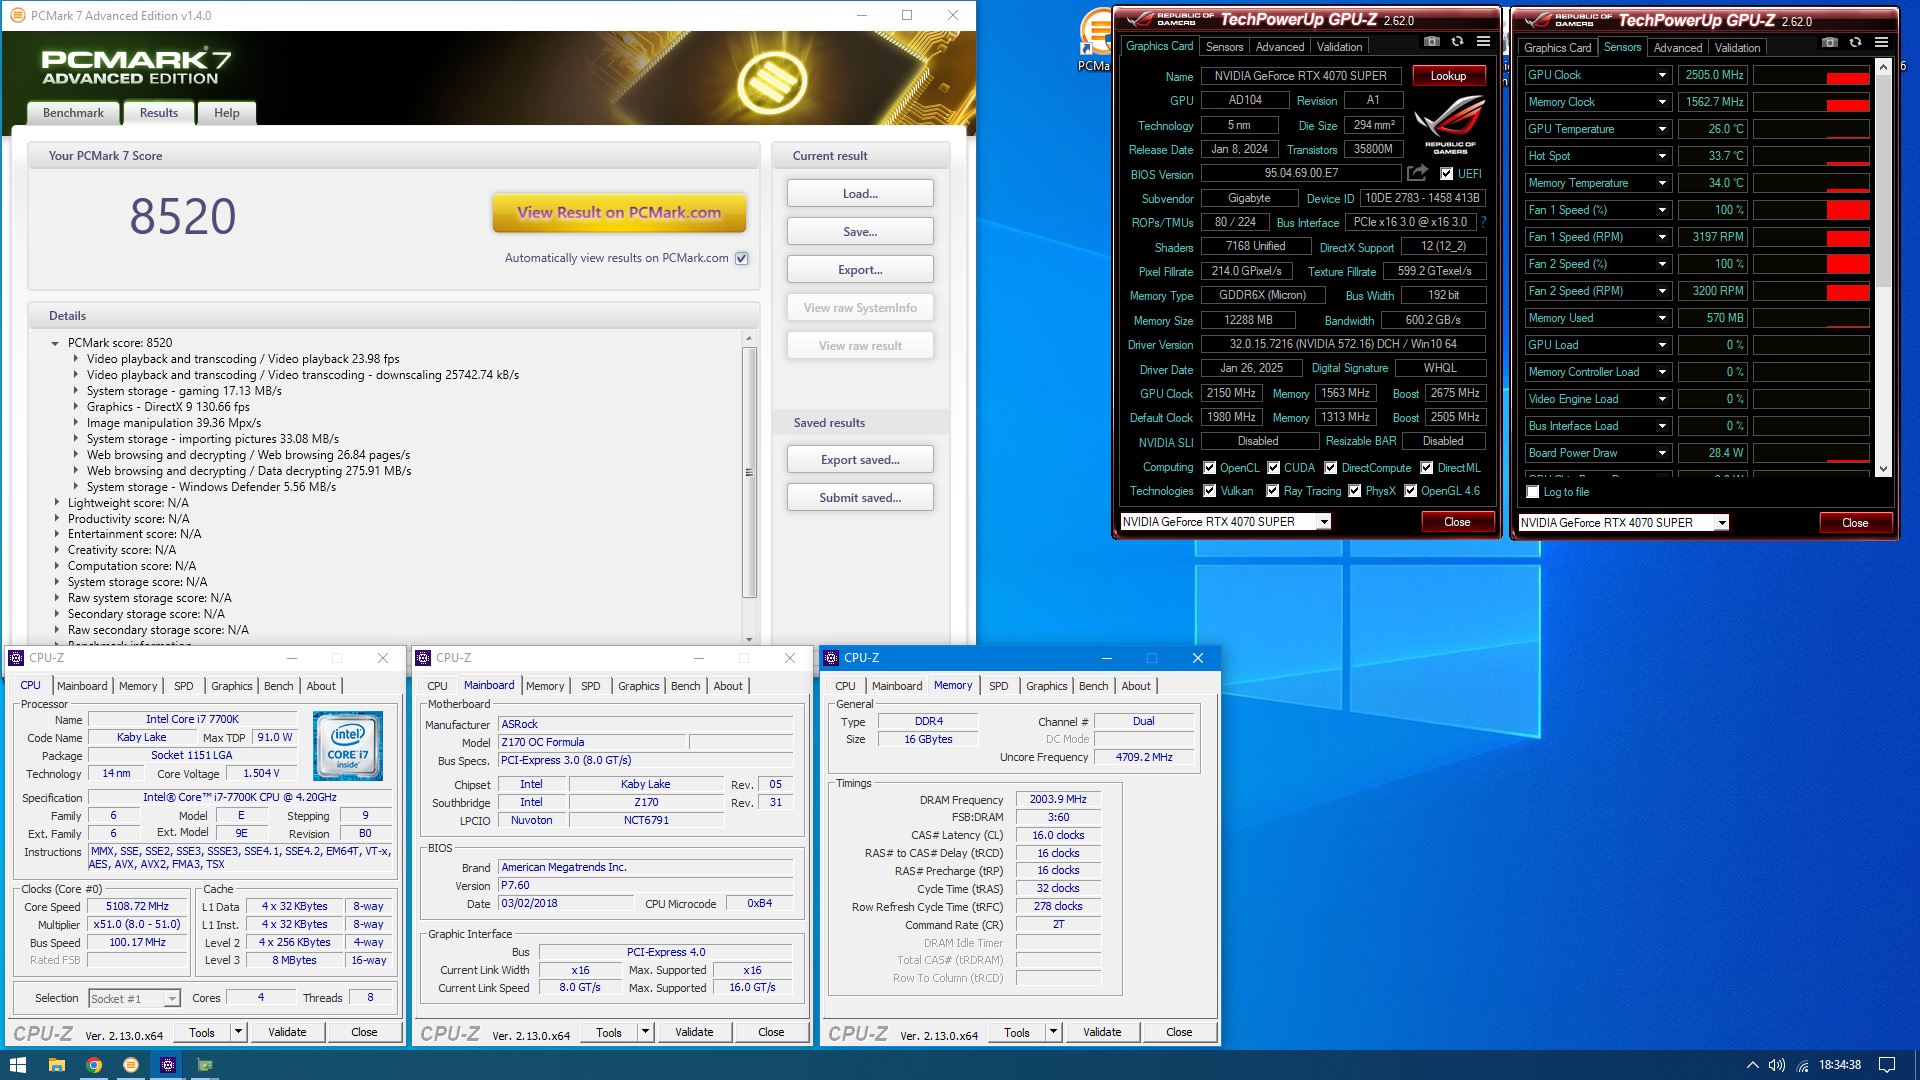1920x1080 pixels.
Task: Click Validate in Mainboard CPU-Z window
Action: [694, 1032]
